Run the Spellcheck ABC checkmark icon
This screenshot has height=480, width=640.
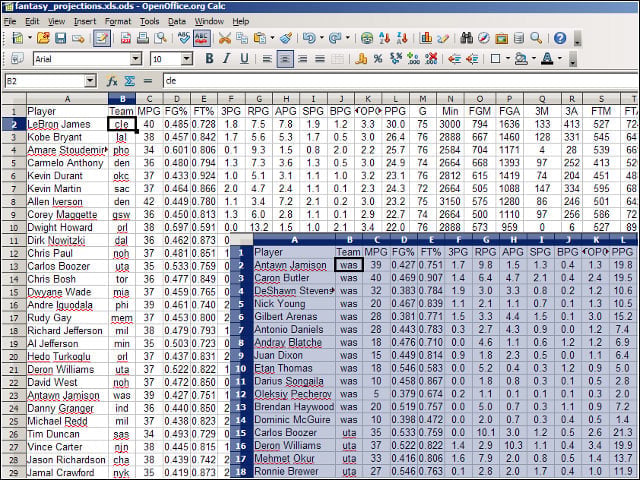184,38
